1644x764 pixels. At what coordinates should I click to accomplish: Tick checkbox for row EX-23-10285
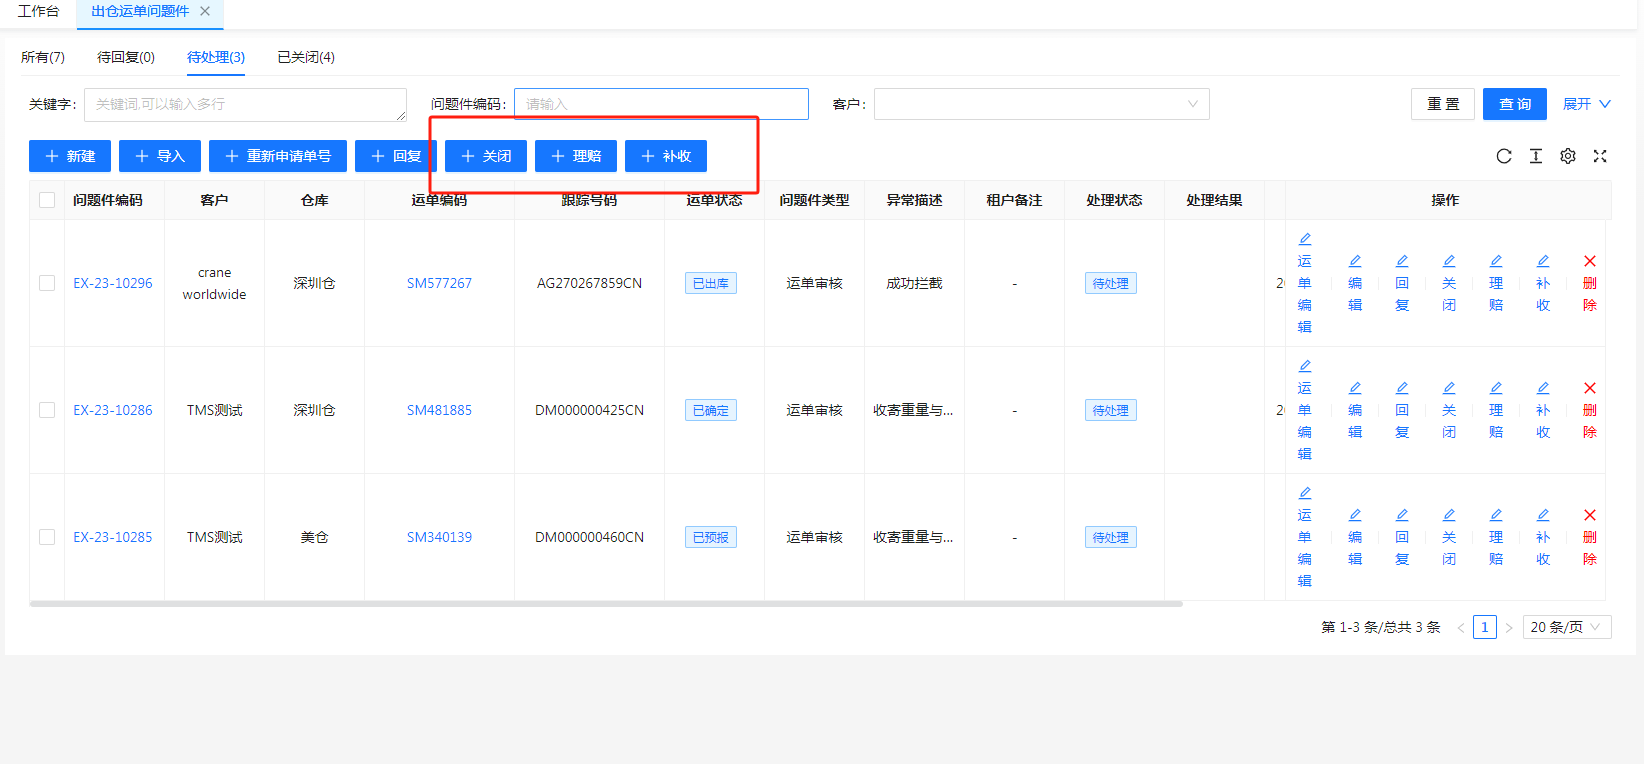47,537
